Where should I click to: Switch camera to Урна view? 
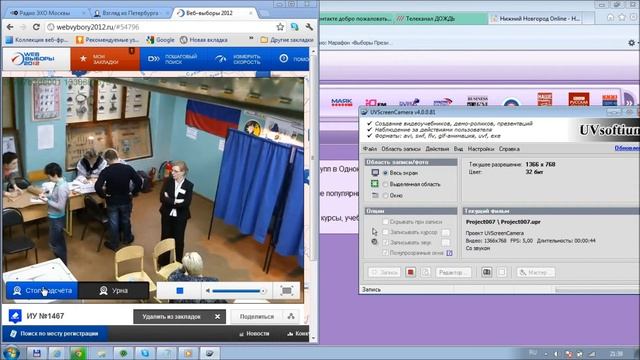tap(113, 291)
